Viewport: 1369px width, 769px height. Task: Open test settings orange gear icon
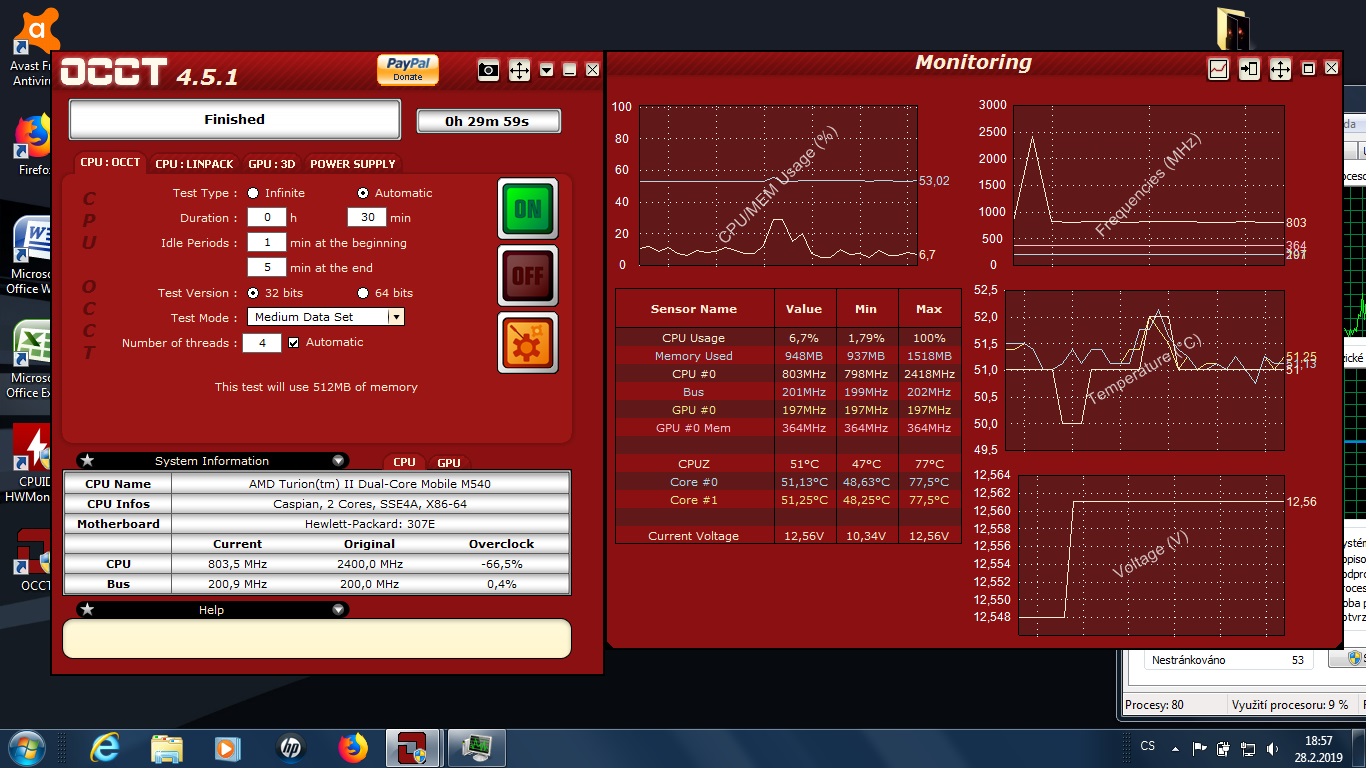[x=528, y=342]
